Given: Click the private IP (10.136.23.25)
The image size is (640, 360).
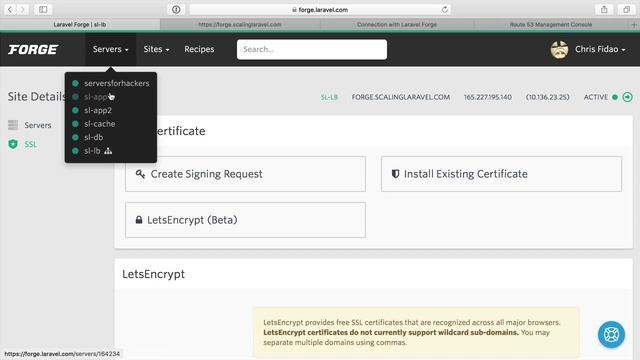Looking at the screenshot, I should 547,97.
